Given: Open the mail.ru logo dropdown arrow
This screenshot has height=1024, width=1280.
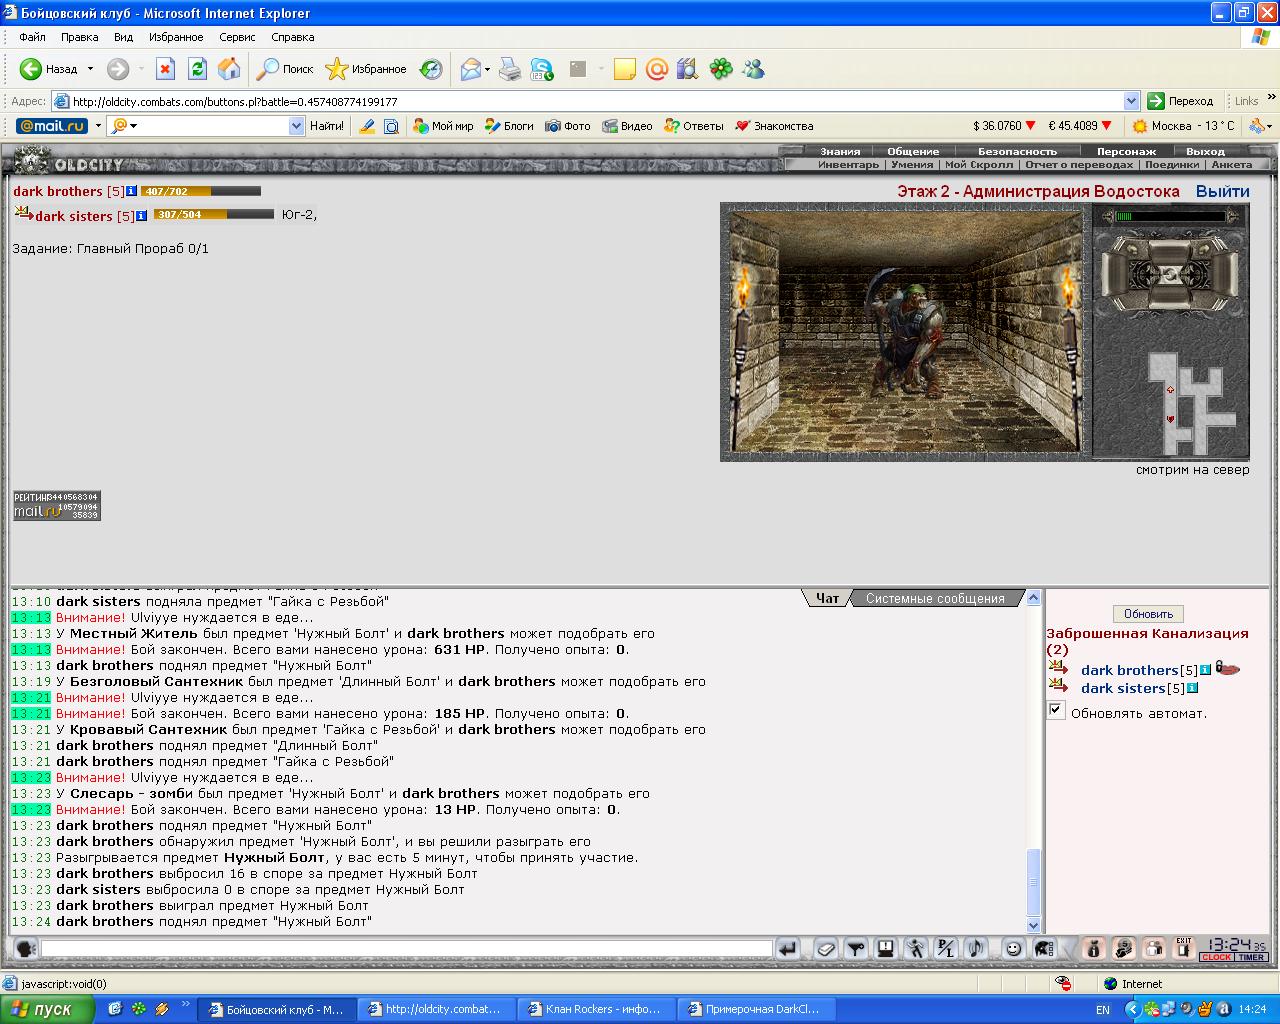Looking at the screenshot, I should 98,126.
